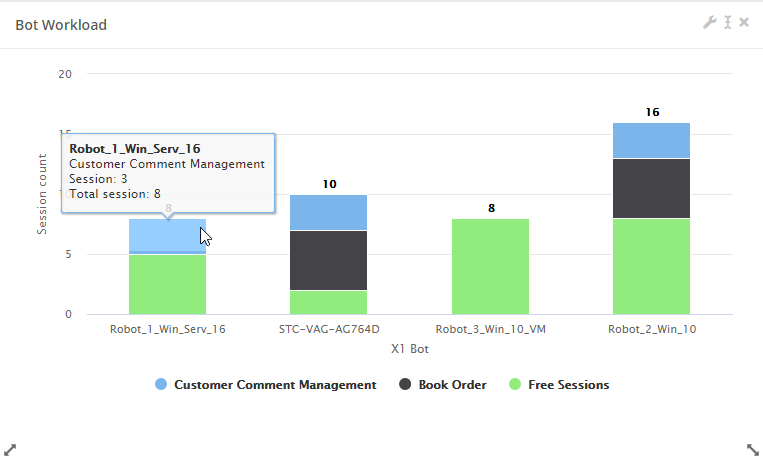The image size is (763, 460).
Task: Click dark legend dot for Book Order
Action: [405, 384]
